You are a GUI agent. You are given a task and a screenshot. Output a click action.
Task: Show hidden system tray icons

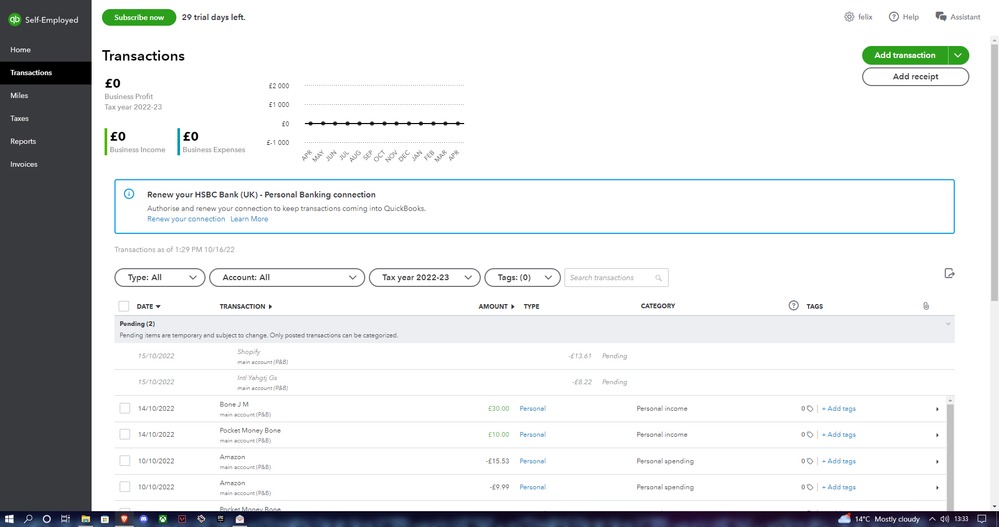pyautogui.click(x=932, y=519)
